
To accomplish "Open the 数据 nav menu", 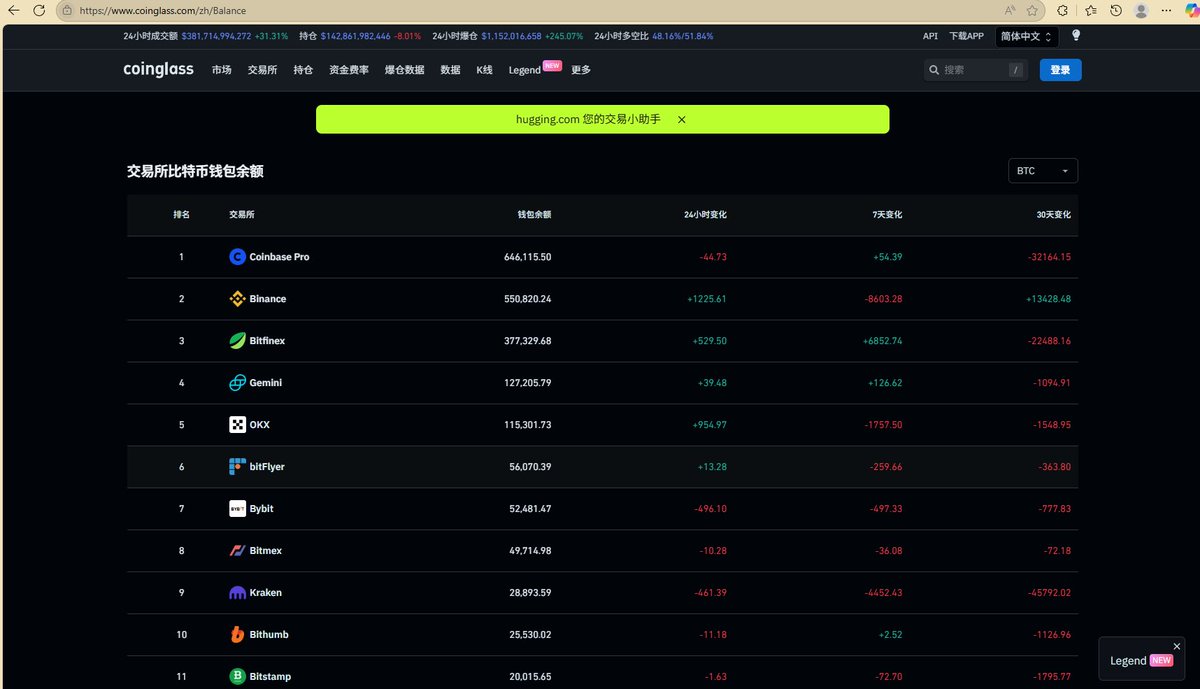I will pyautogui.click(x=450, y=70).
